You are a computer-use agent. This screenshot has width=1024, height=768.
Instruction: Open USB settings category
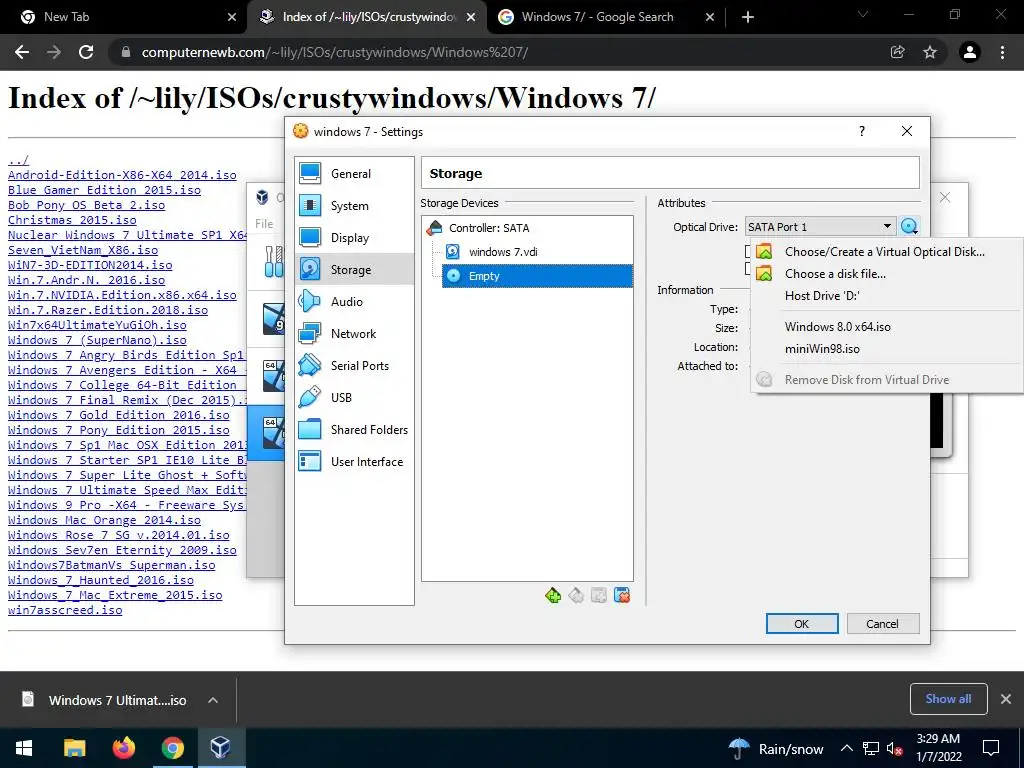tap(354, 398)
